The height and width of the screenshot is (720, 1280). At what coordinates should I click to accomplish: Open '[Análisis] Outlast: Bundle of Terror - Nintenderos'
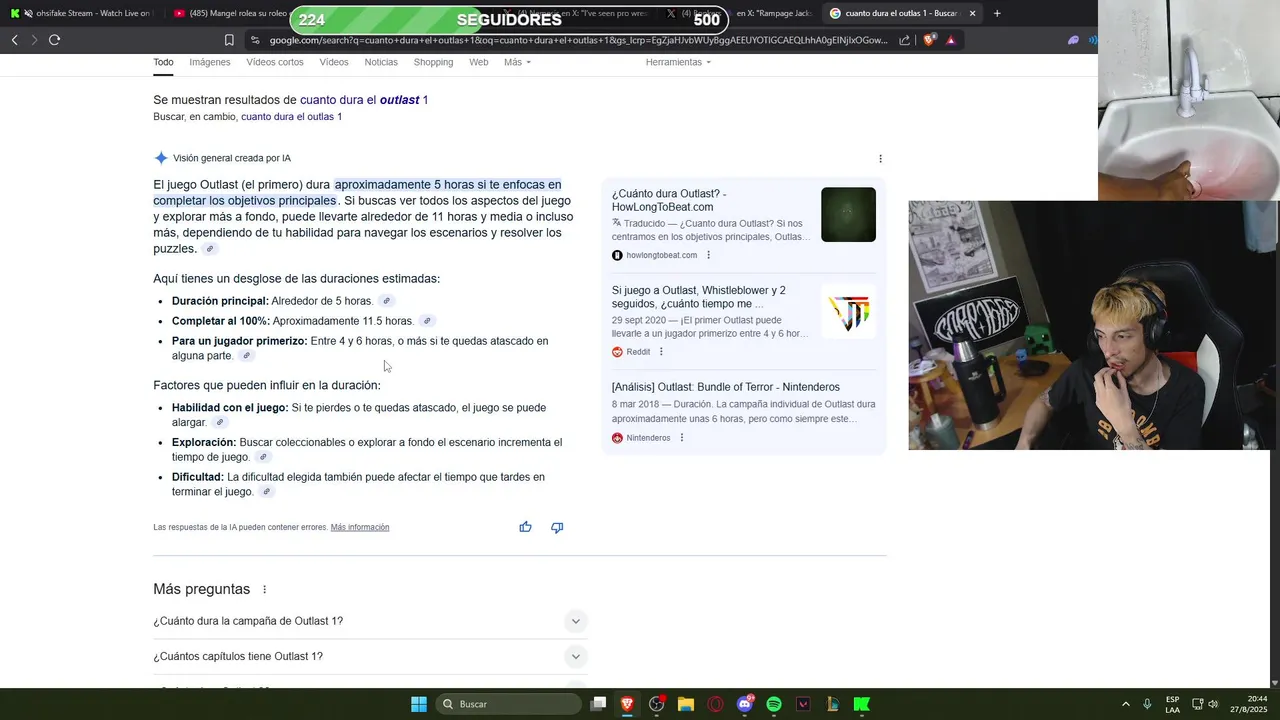(x=726, y=387)
